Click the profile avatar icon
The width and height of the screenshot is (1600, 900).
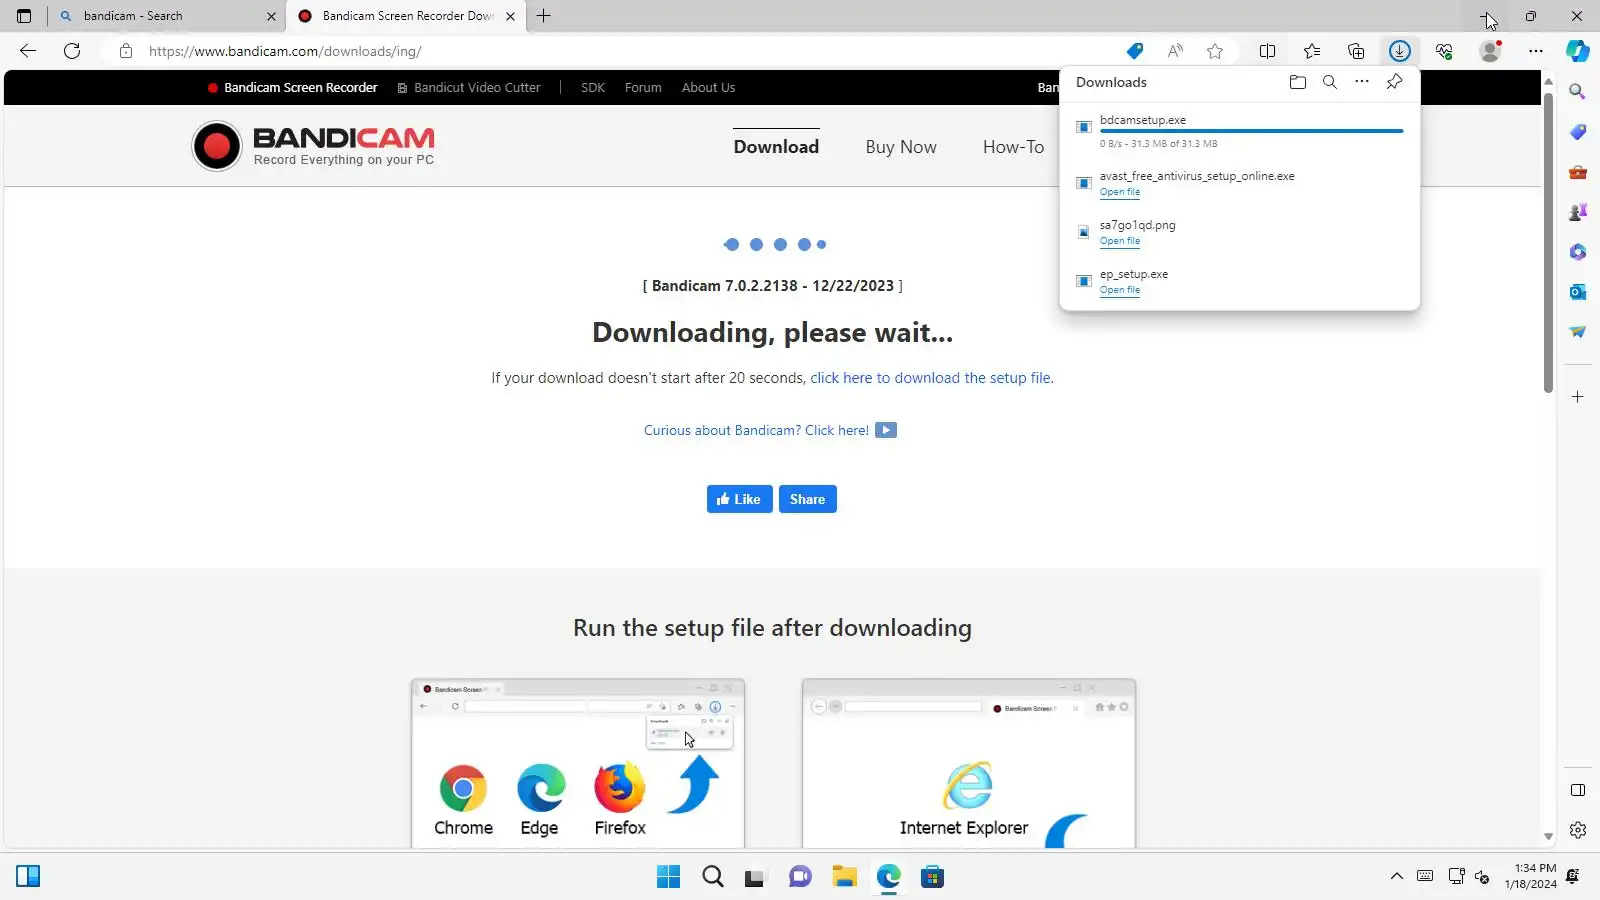1490,51
